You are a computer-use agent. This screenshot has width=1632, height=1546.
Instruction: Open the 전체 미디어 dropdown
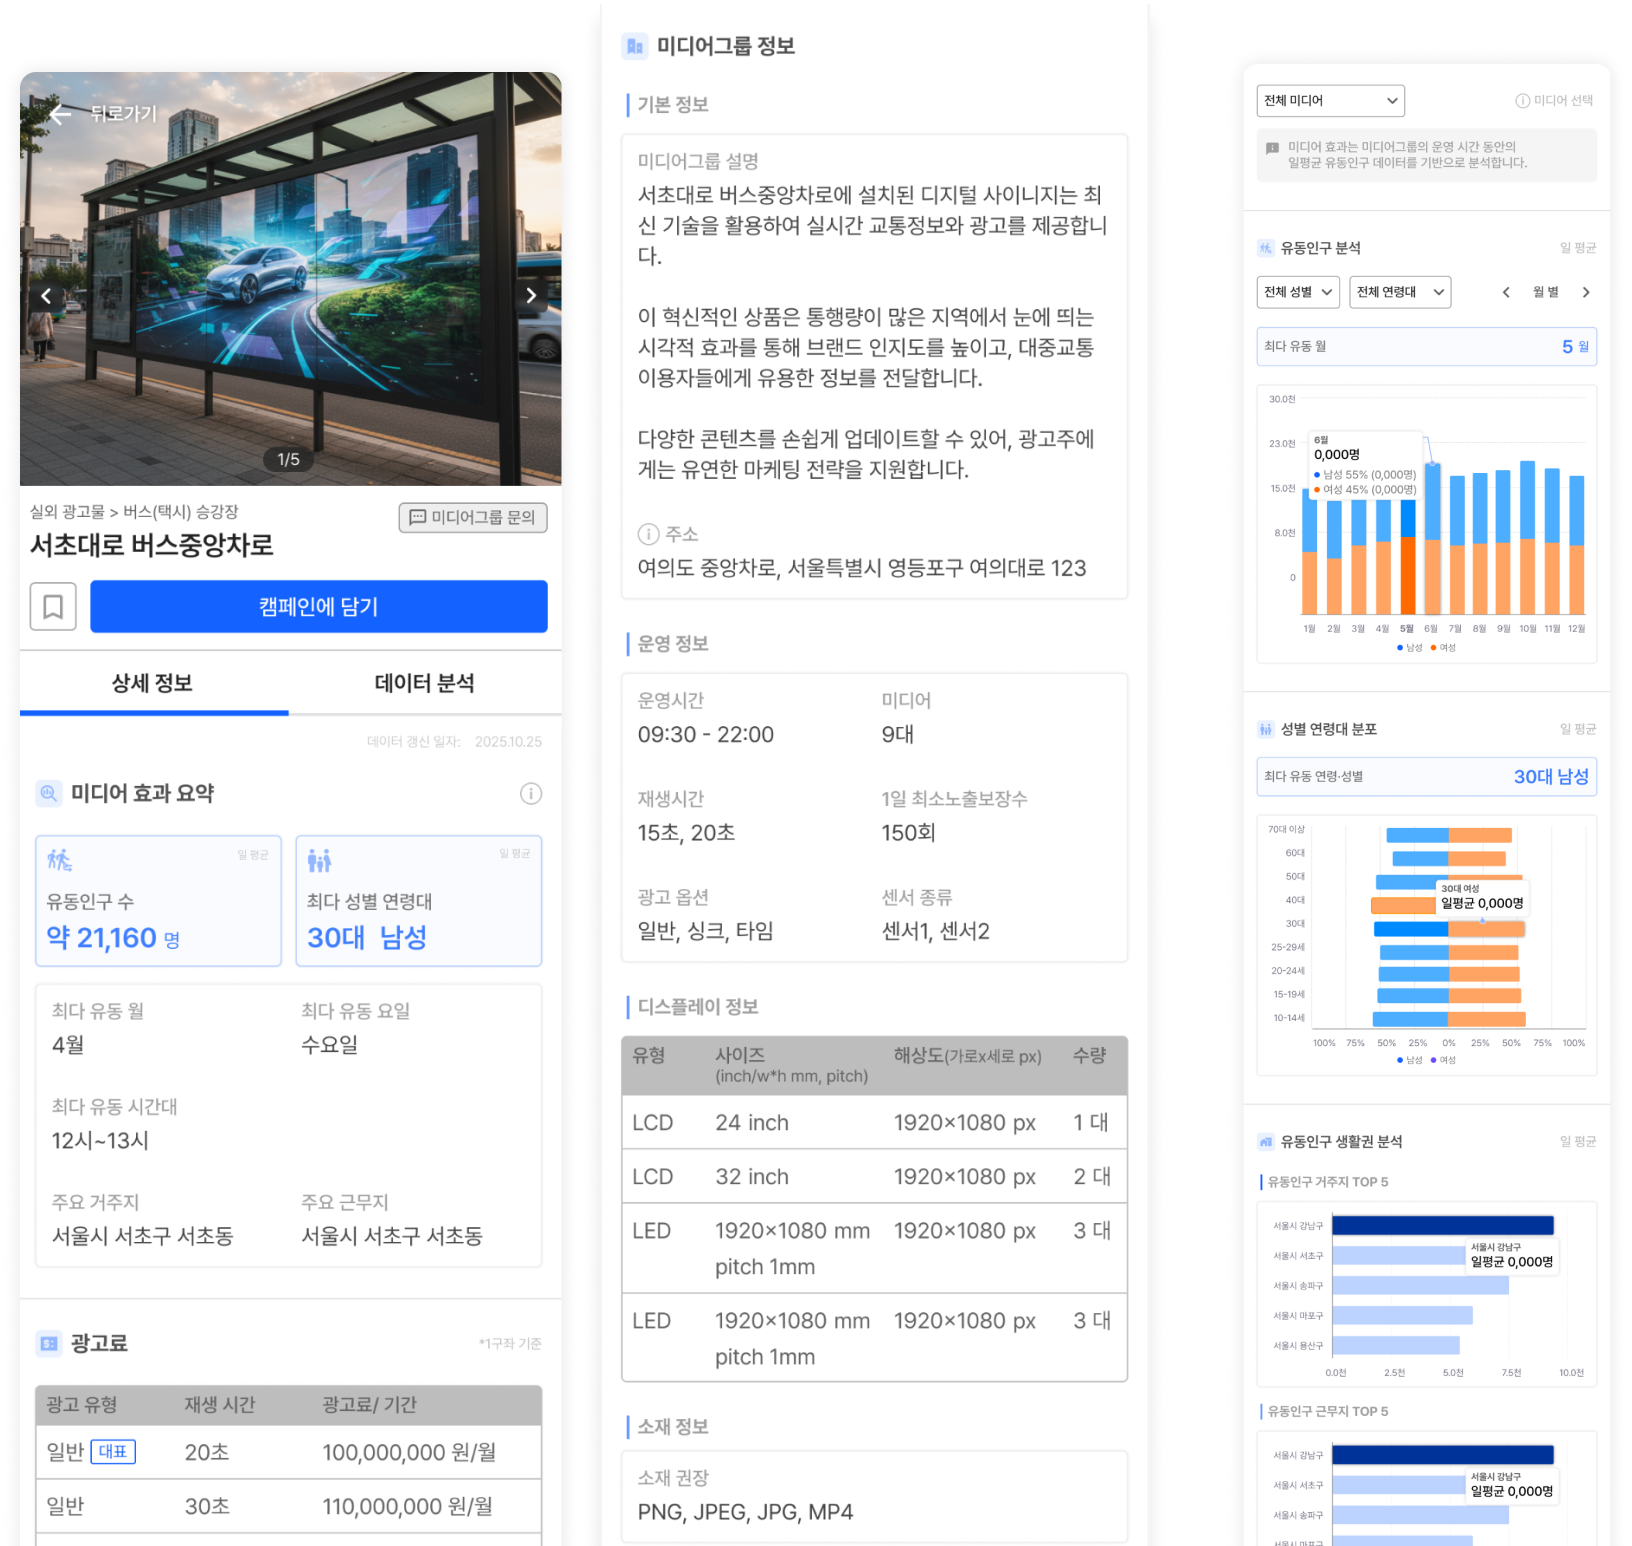pos(1330,101)
